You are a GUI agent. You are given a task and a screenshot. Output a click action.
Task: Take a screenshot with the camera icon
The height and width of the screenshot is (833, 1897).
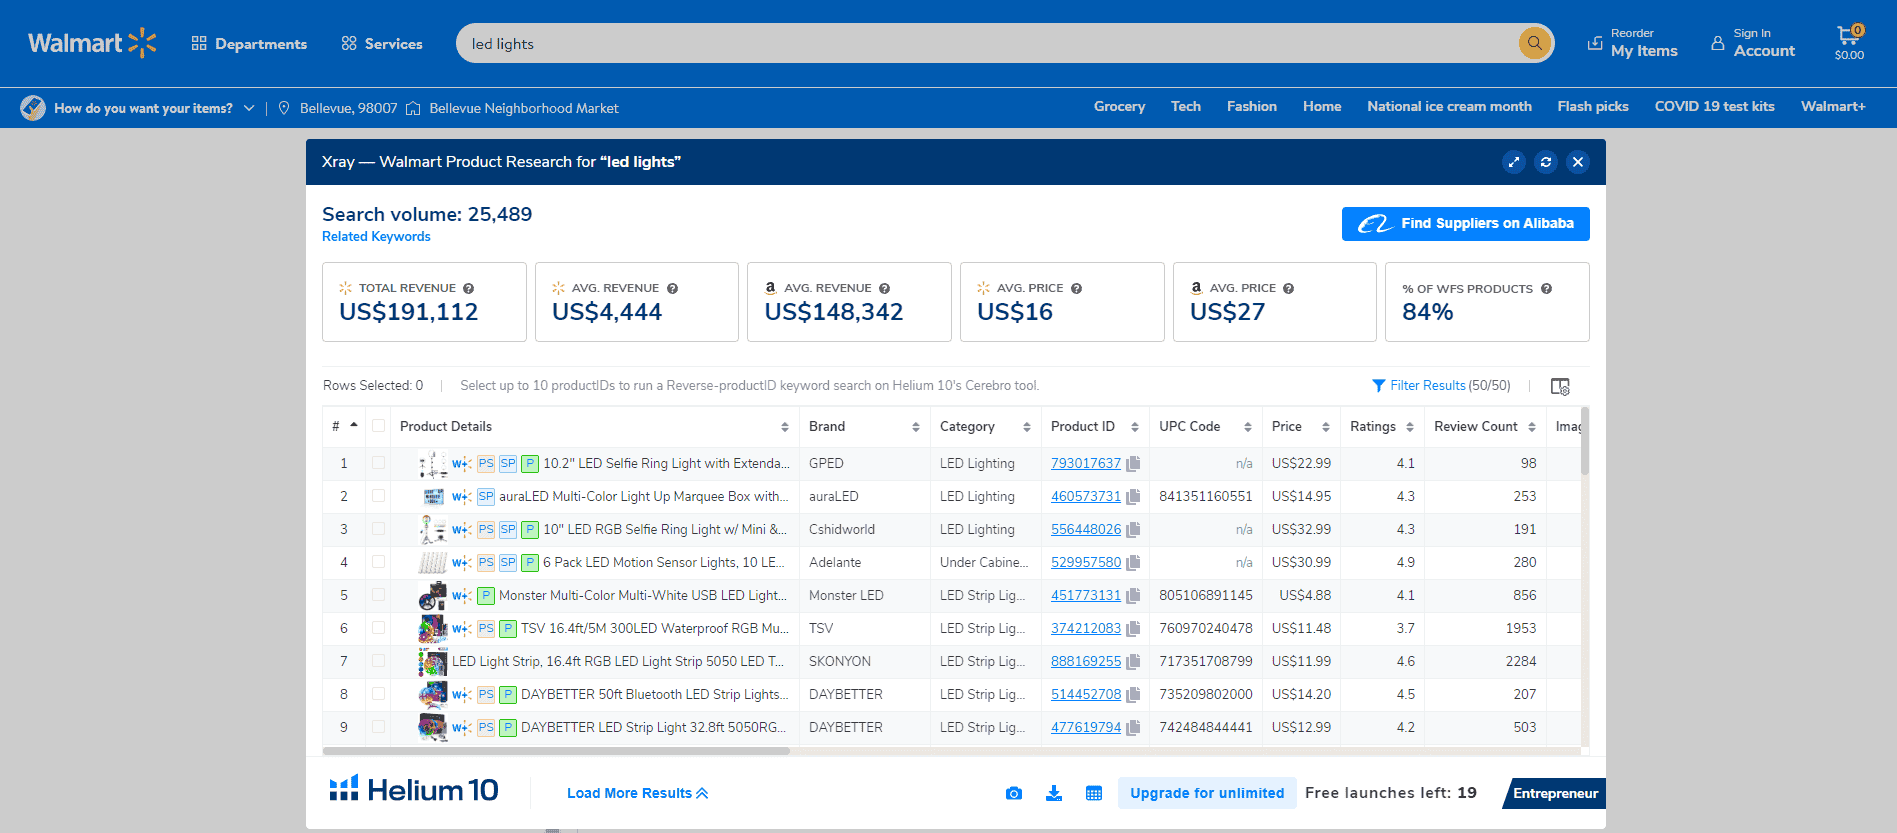(x=1014, y=793)
